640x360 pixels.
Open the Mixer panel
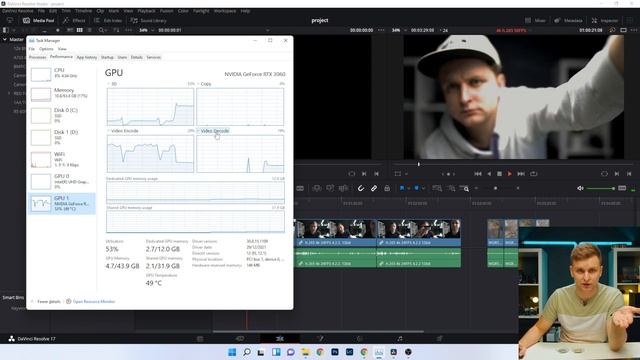tap(536, 20)
